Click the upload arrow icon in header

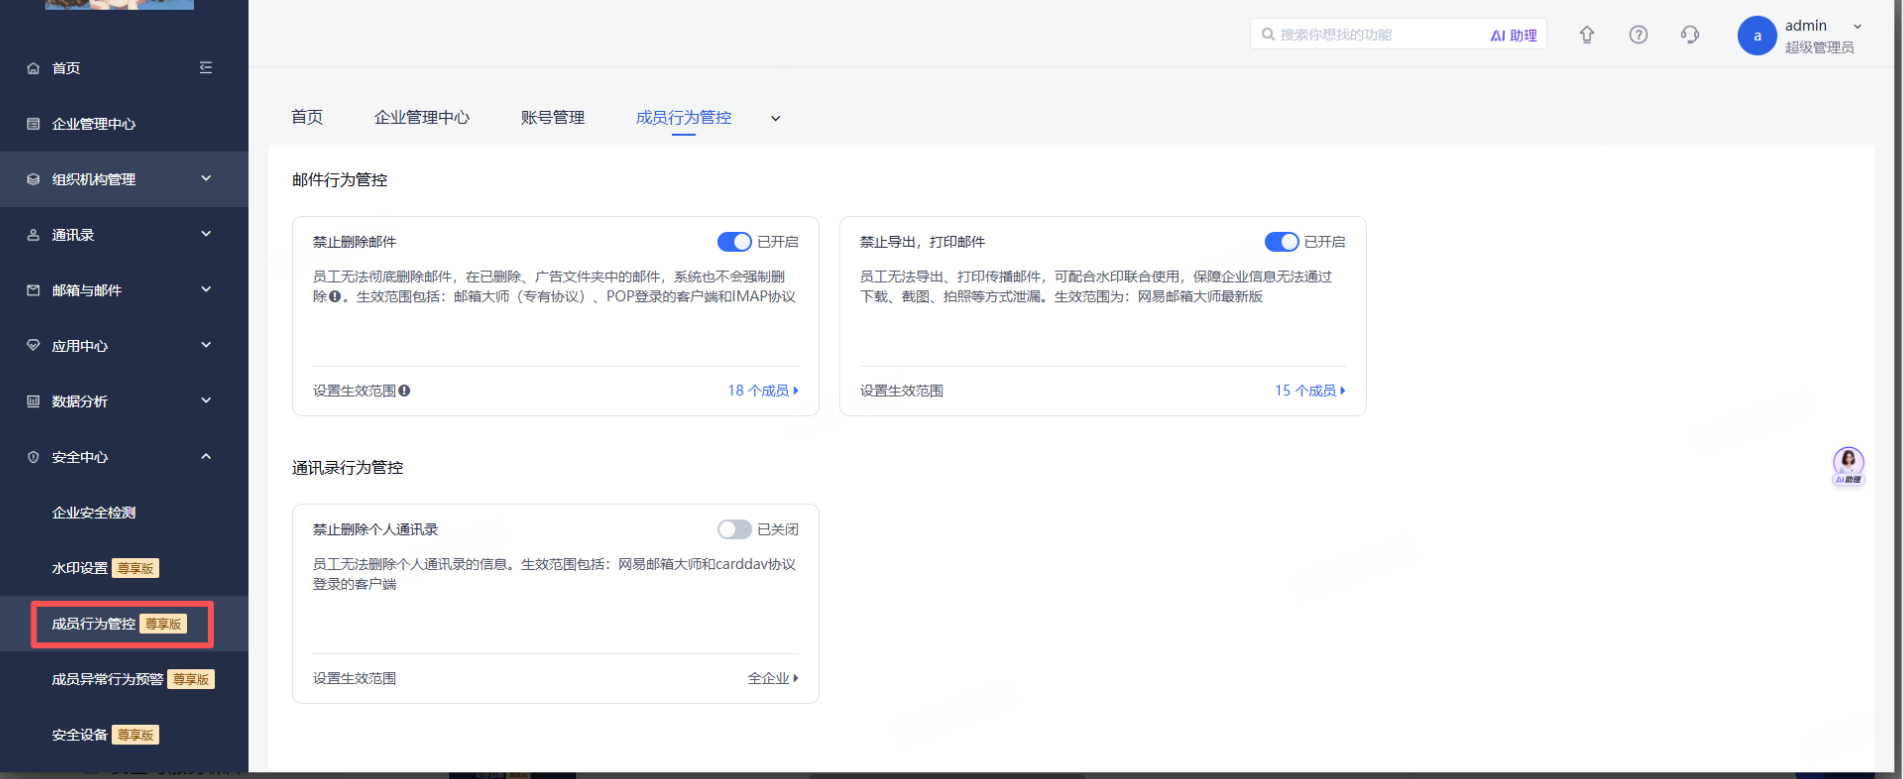point(1587,35)
